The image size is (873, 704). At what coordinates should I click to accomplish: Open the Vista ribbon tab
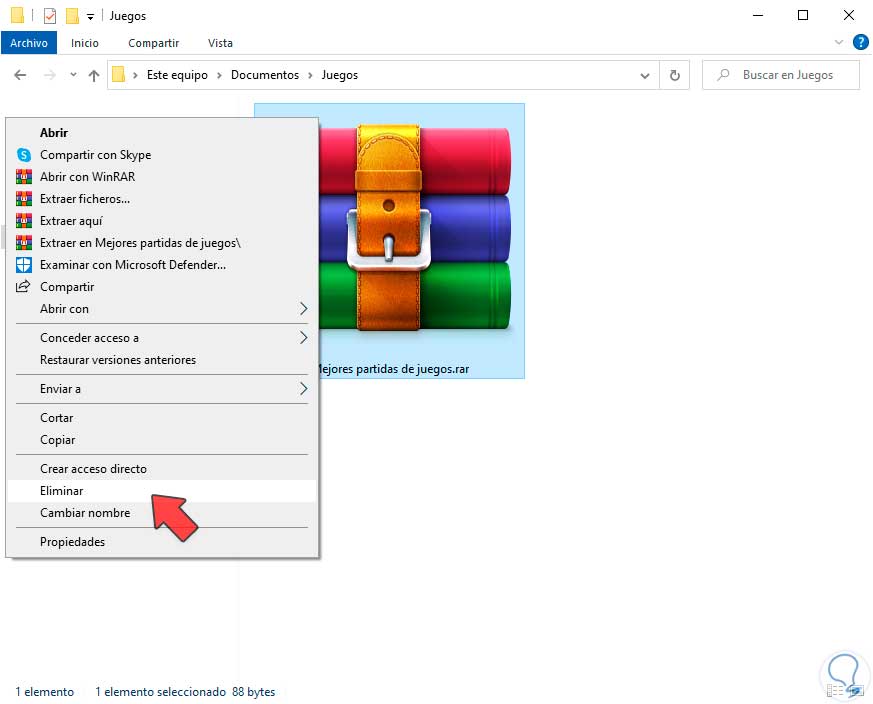point(220,43)
